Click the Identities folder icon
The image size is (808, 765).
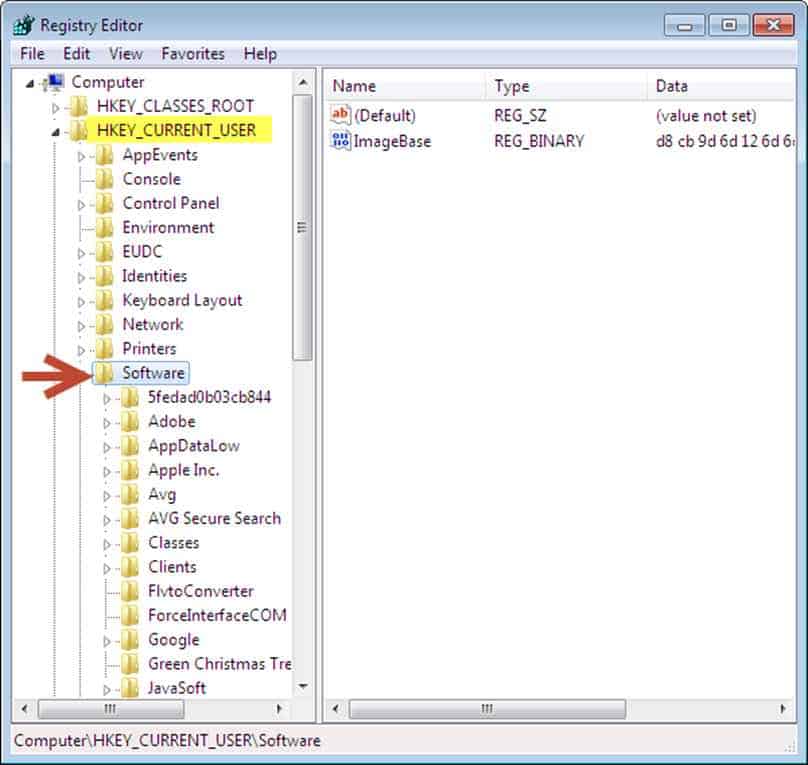pos(104,276)
